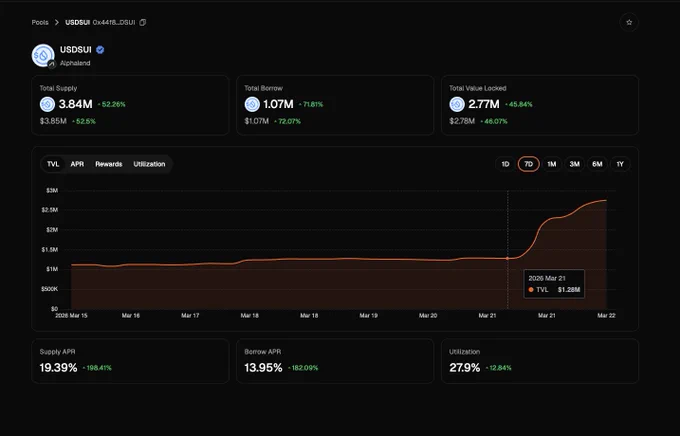This screenshot has width=680, height=436.
Task: Click the breadcrumb chevron after Pools
Action: point(57,22)
